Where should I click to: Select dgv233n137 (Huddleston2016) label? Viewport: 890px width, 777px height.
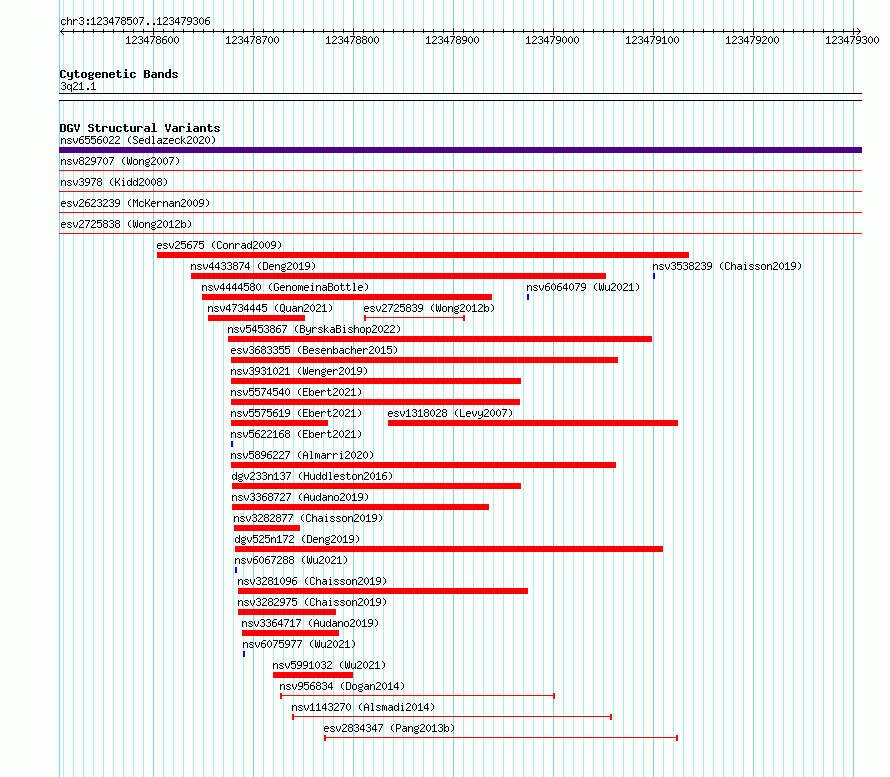[x=312, y=476]
